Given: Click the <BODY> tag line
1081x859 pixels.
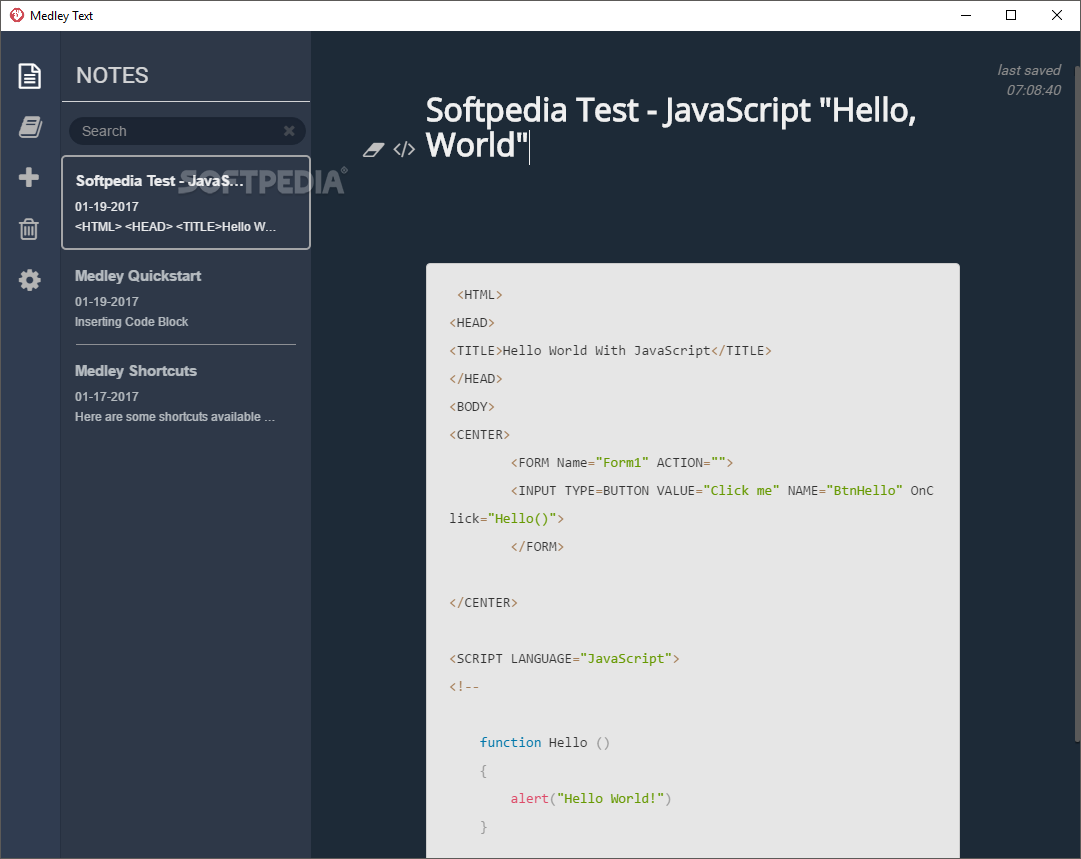Looking at the screenshot, I should coord(472,407).
